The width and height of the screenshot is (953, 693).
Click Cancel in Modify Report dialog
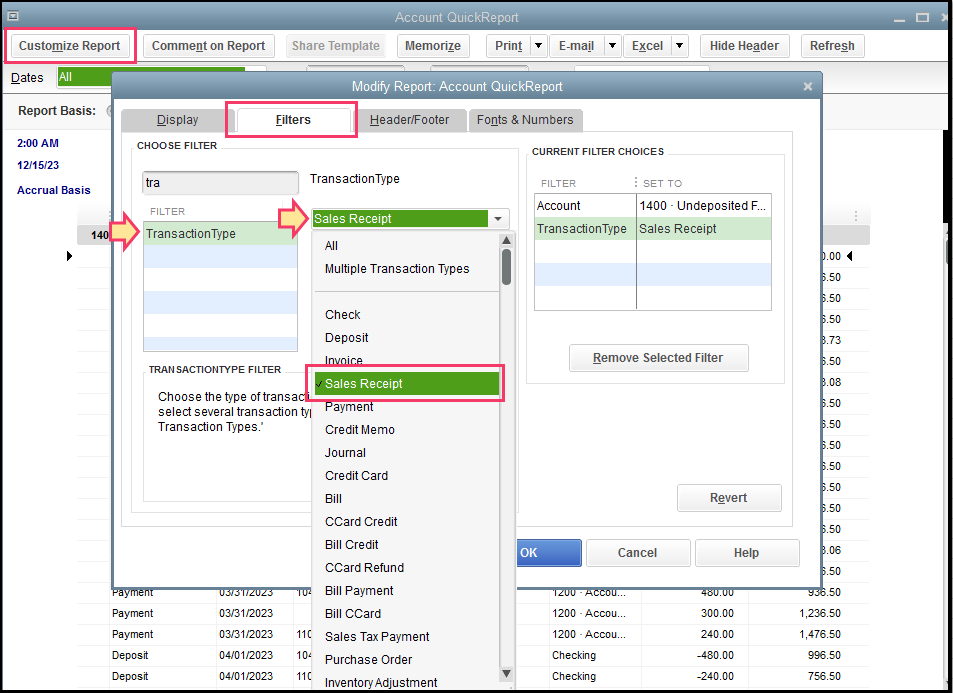point(638,553)
